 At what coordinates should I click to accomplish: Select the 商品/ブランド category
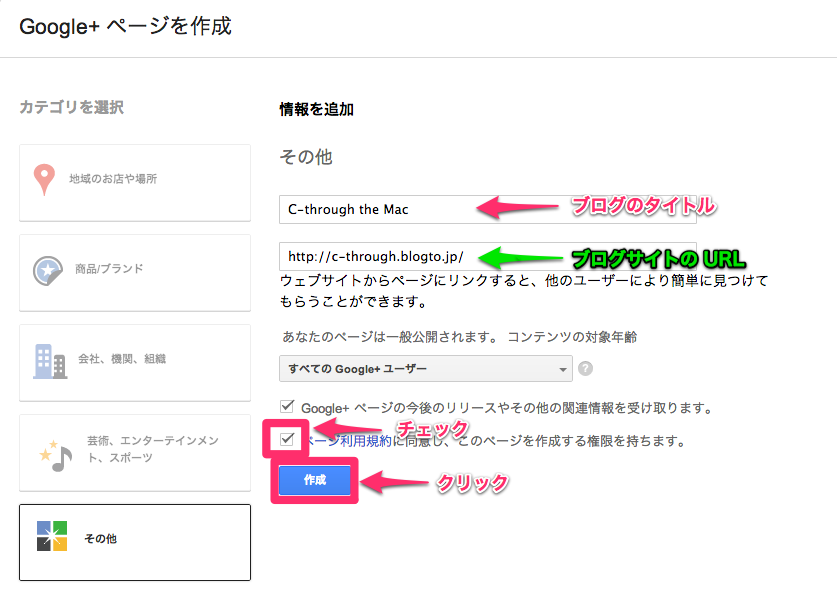point(135,272)
